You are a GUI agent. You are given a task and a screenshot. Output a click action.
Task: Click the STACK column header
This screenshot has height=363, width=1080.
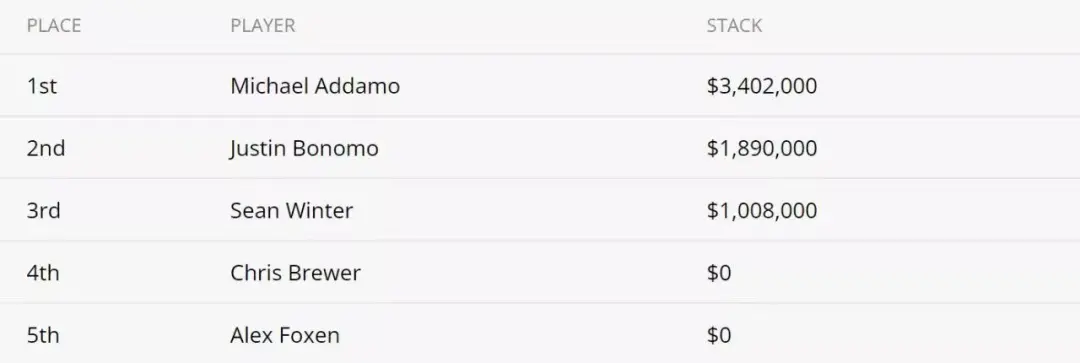(x=734, y=25)
